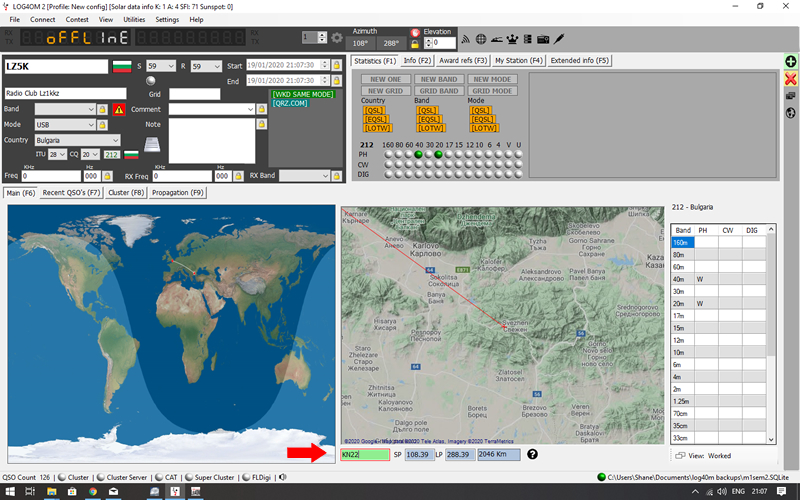
Task: Expand the Comment dropdown
Action: point(250,109)
